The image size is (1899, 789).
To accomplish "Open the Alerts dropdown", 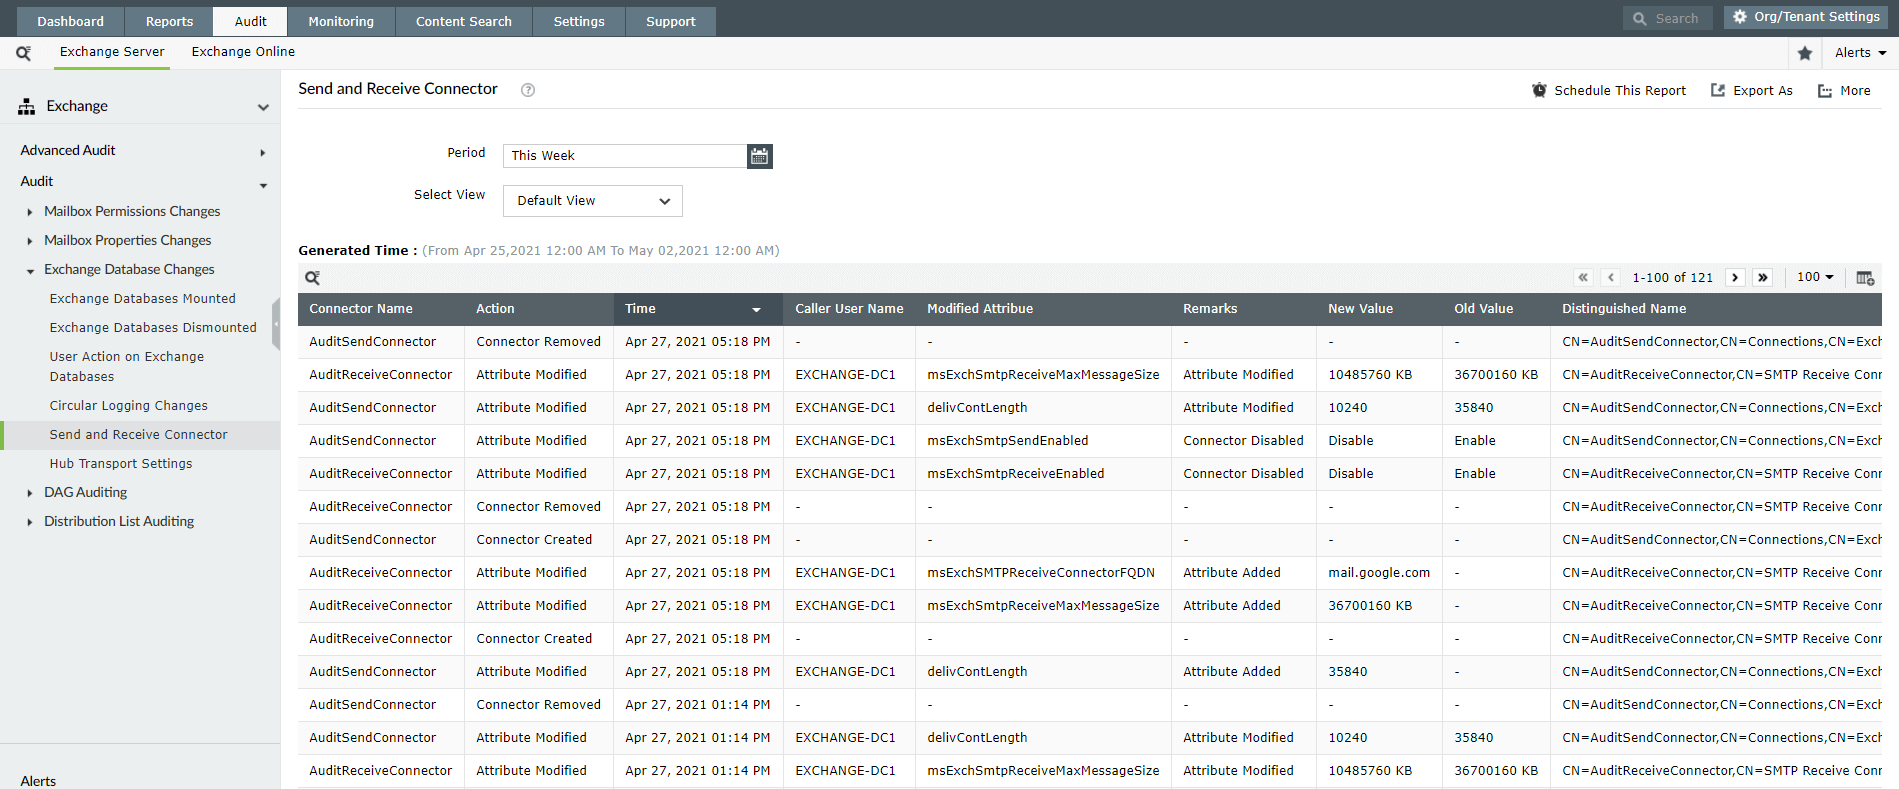I will [x=1860, y=53].
